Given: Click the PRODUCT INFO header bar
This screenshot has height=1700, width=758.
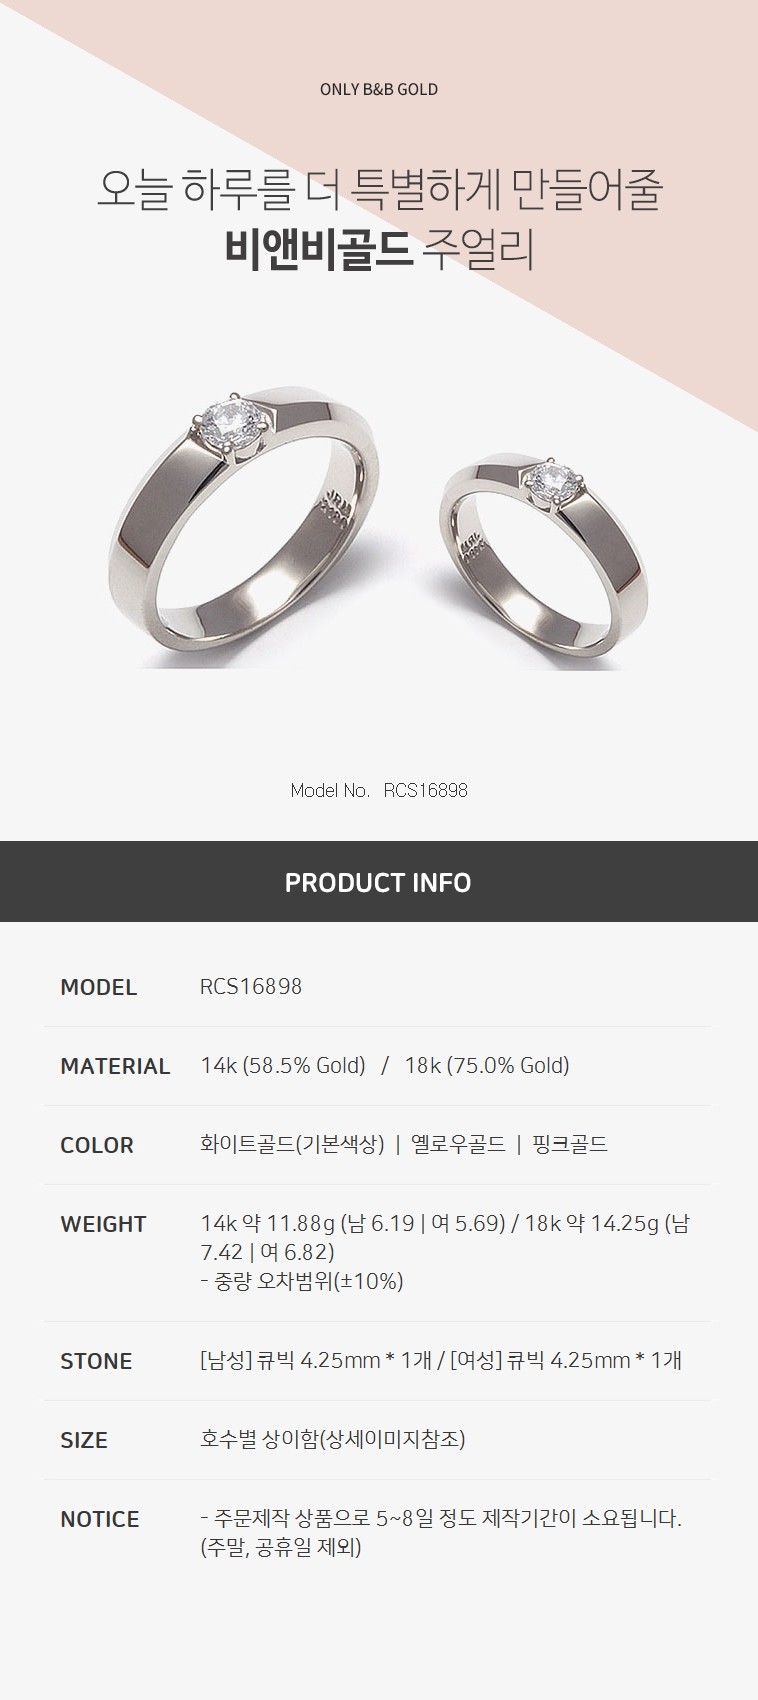Looking at the screenshot, I should point(378,881).
